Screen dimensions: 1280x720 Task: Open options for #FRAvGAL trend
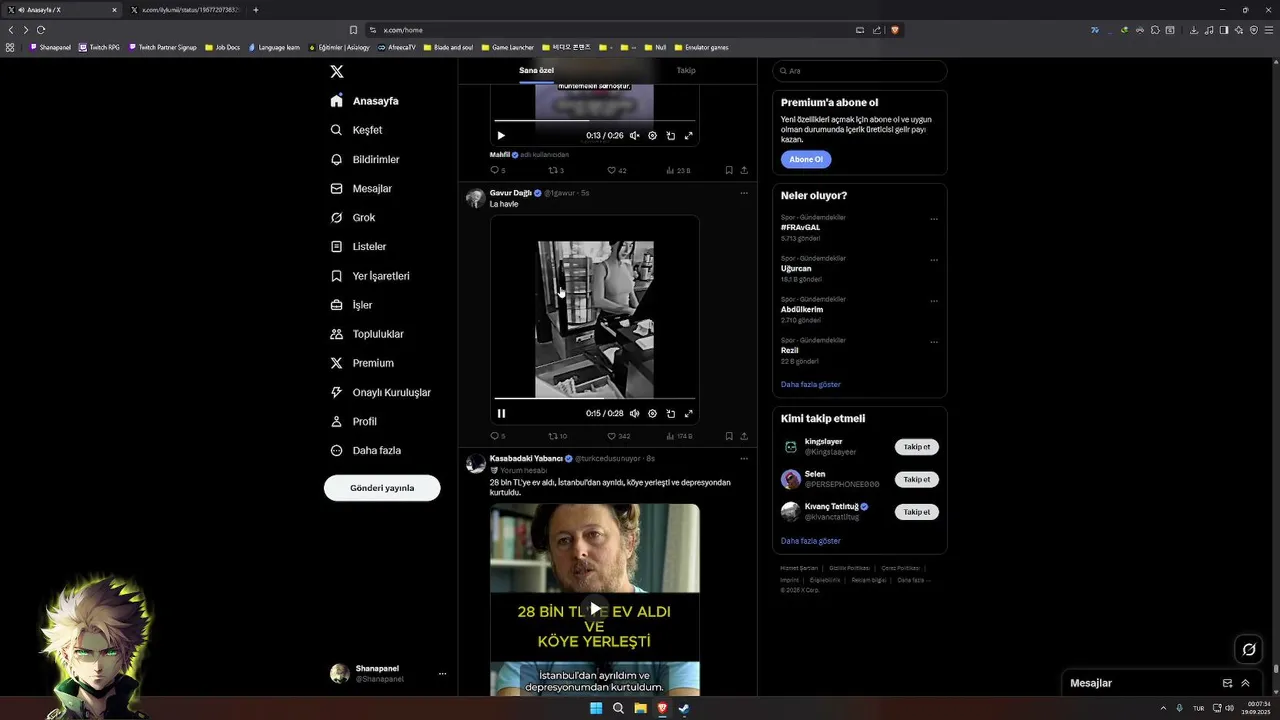pos(934,219)
